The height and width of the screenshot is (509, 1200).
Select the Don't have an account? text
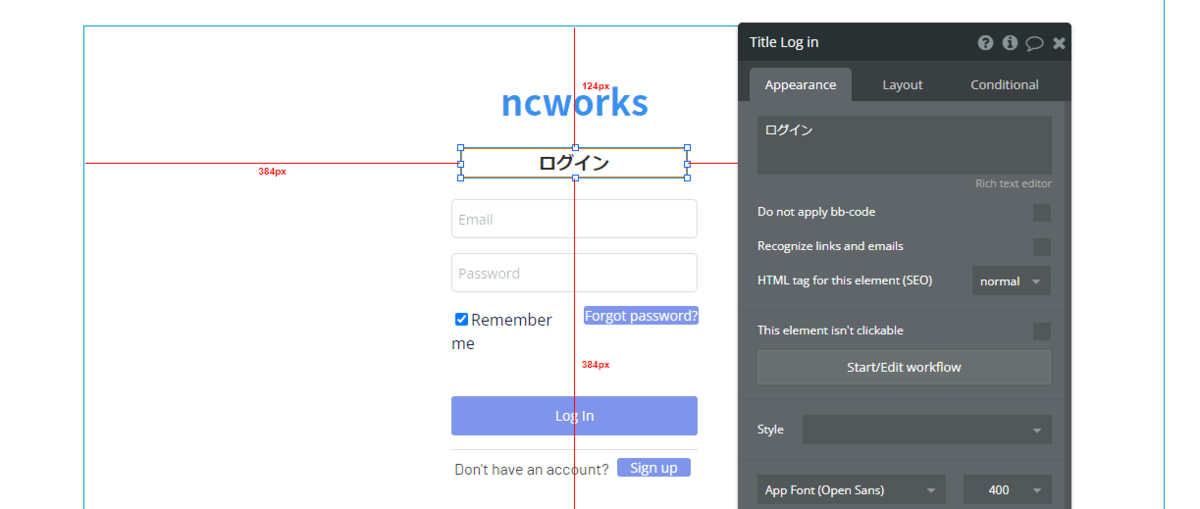tap(531, 469)
